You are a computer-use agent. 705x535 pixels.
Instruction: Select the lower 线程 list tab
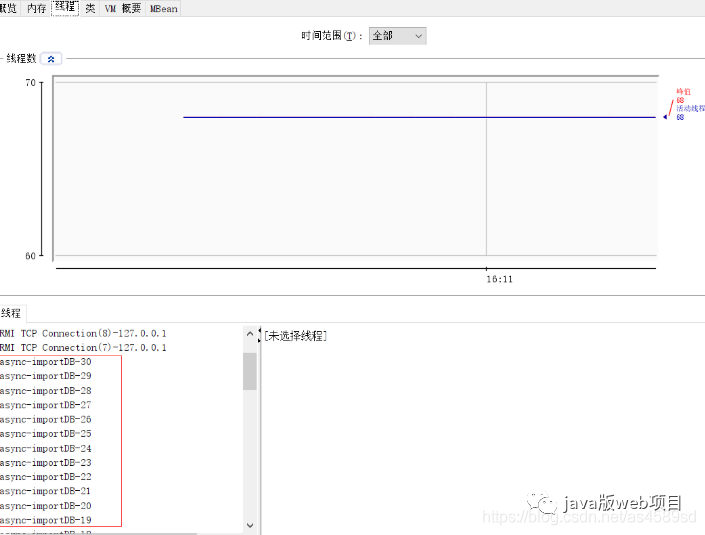[12, 313]
